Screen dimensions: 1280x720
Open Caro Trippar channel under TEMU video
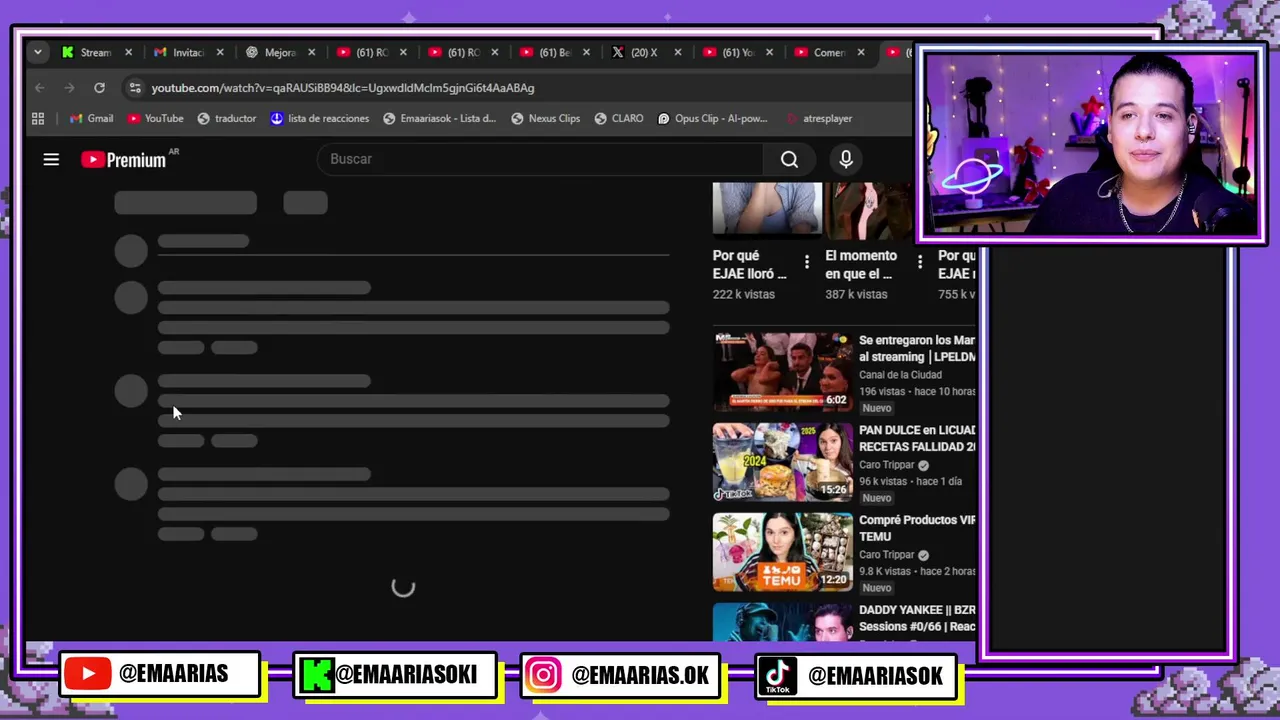887,555
